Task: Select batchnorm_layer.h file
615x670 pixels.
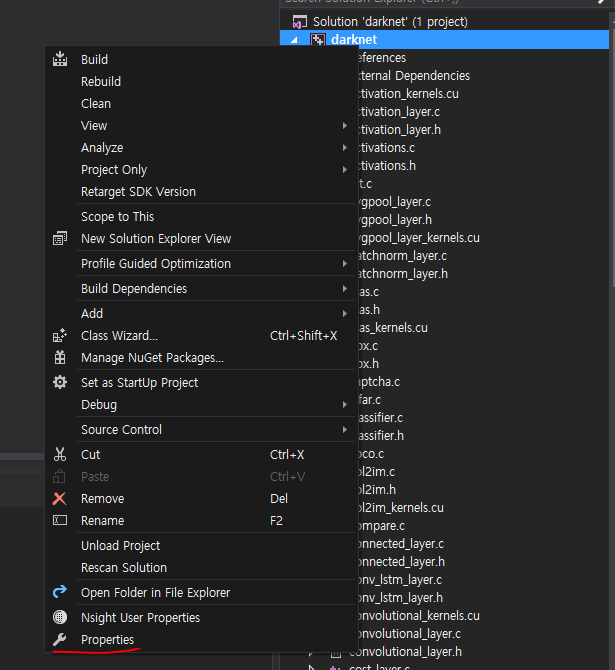Action: (x=403, y=273)
